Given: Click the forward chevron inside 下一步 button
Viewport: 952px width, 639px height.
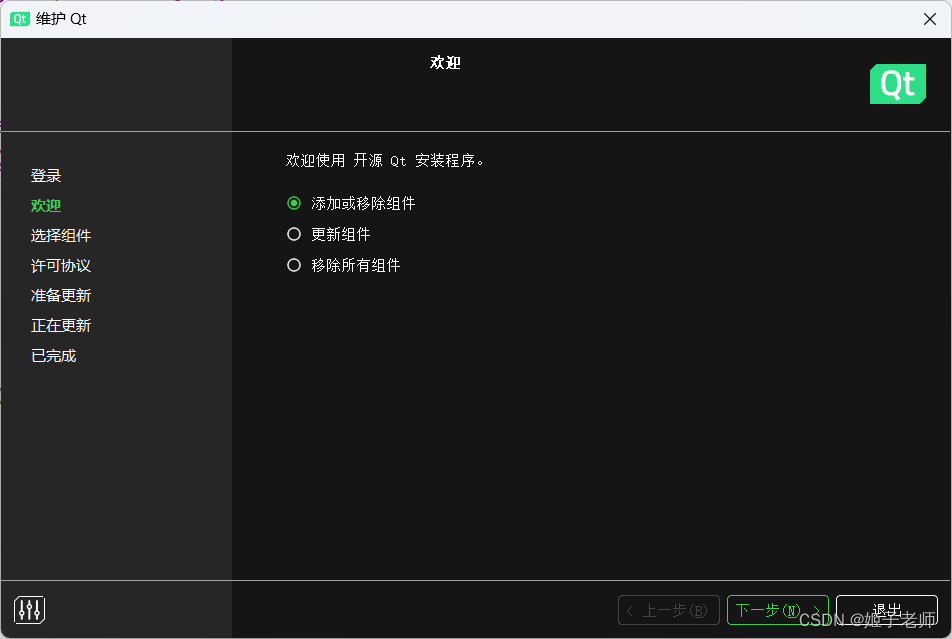Looking at the screenshot, I should pyautogui.click(x=817, y=610).
